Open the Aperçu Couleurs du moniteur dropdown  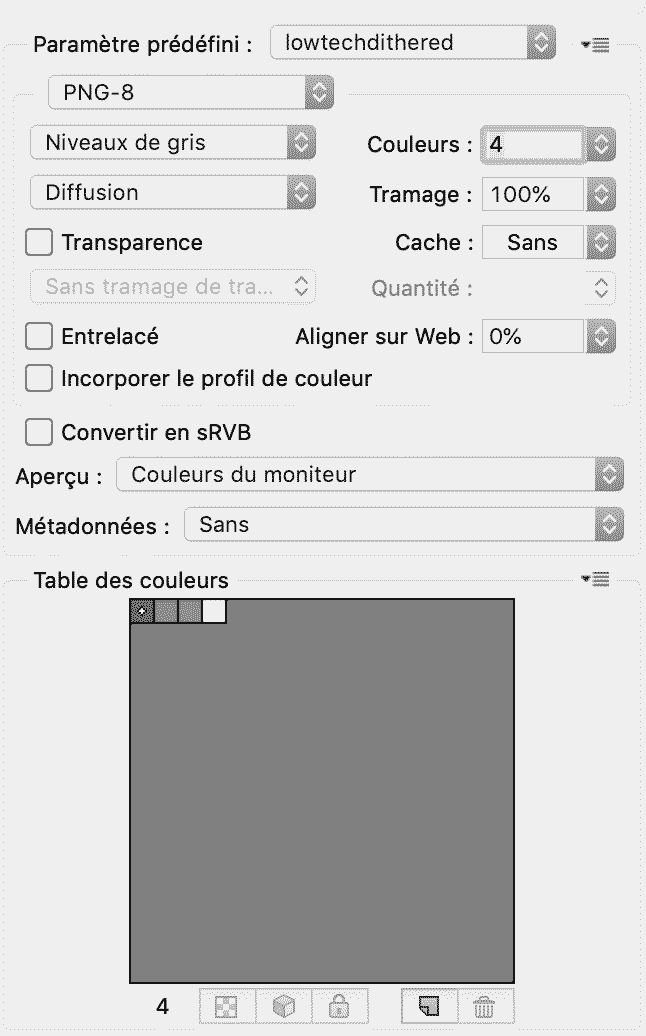[369, 475]
